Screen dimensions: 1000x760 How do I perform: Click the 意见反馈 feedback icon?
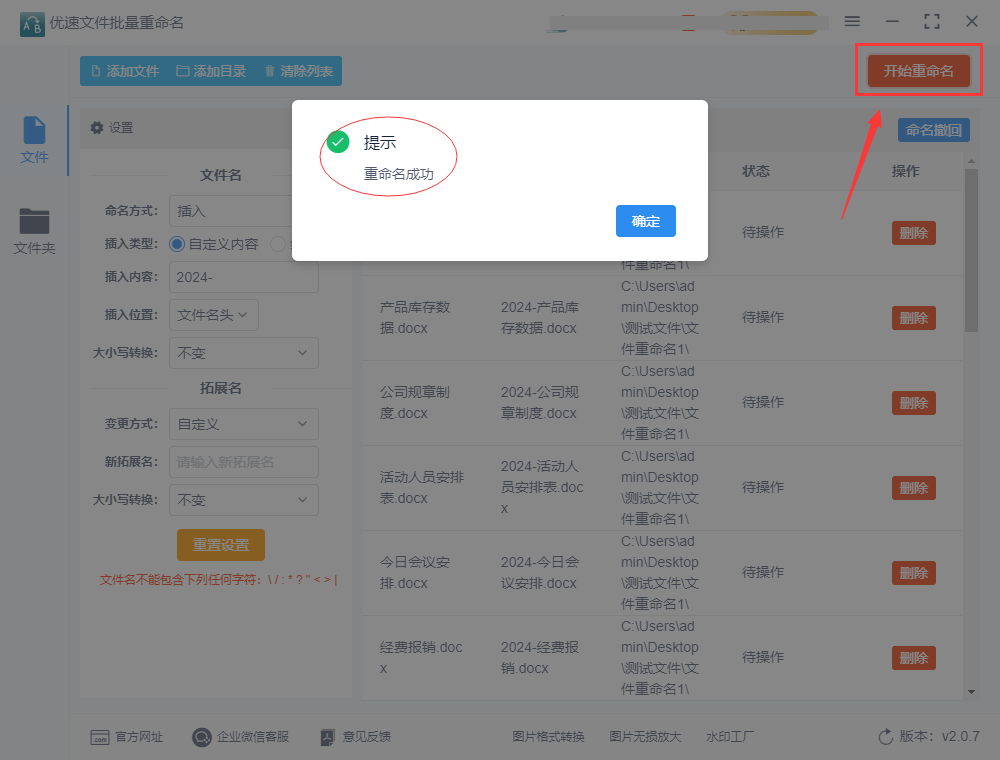pyautogui.click(x=327, y=737)
